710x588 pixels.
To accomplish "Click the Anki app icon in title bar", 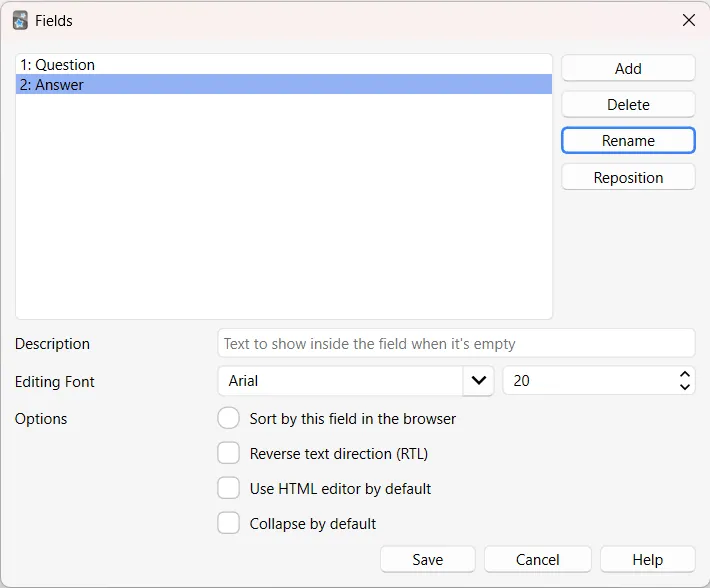I will point(20,21).
